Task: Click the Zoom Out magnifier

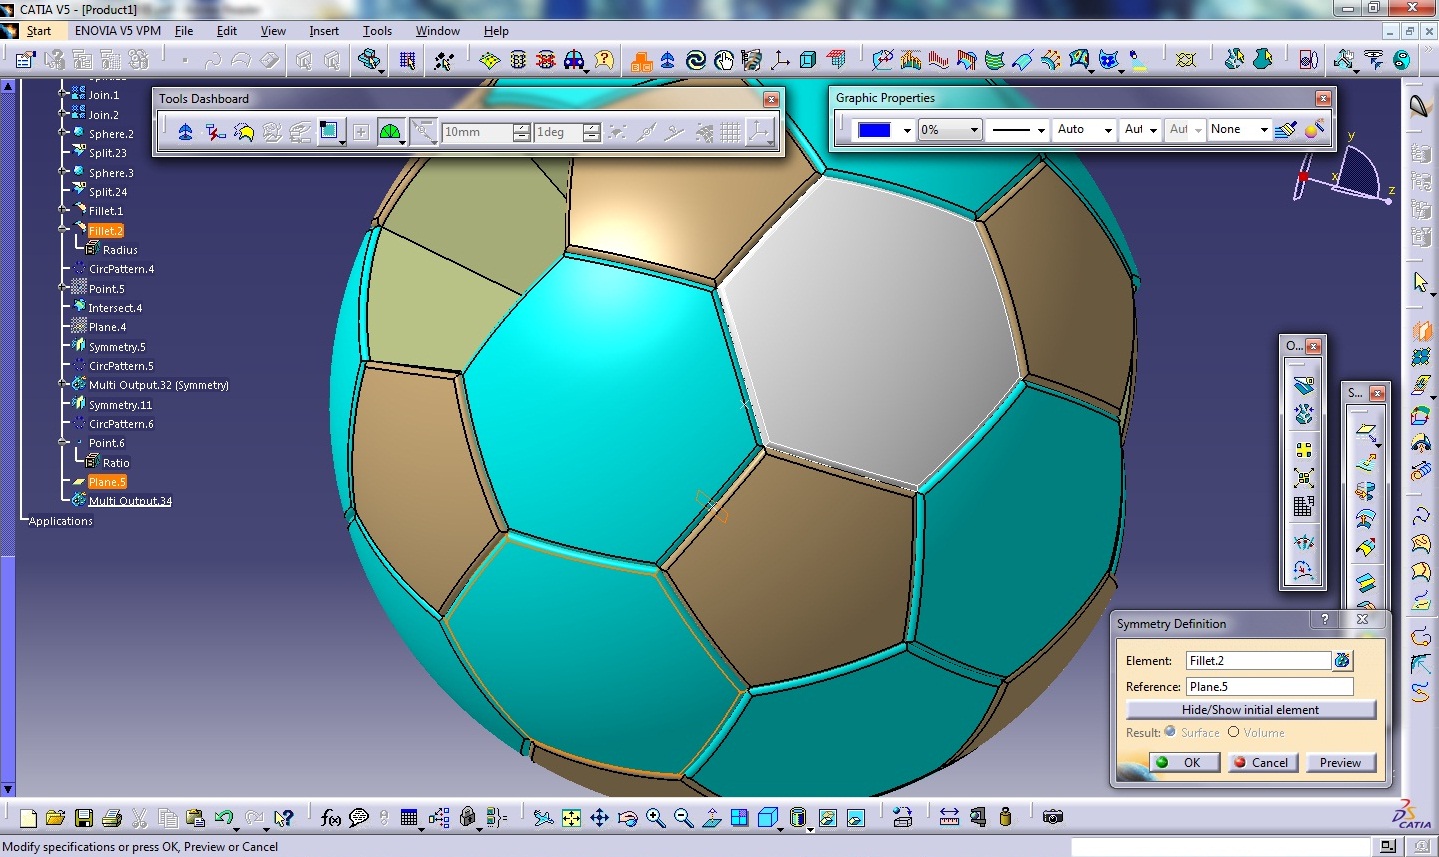Action: (683, 818)
